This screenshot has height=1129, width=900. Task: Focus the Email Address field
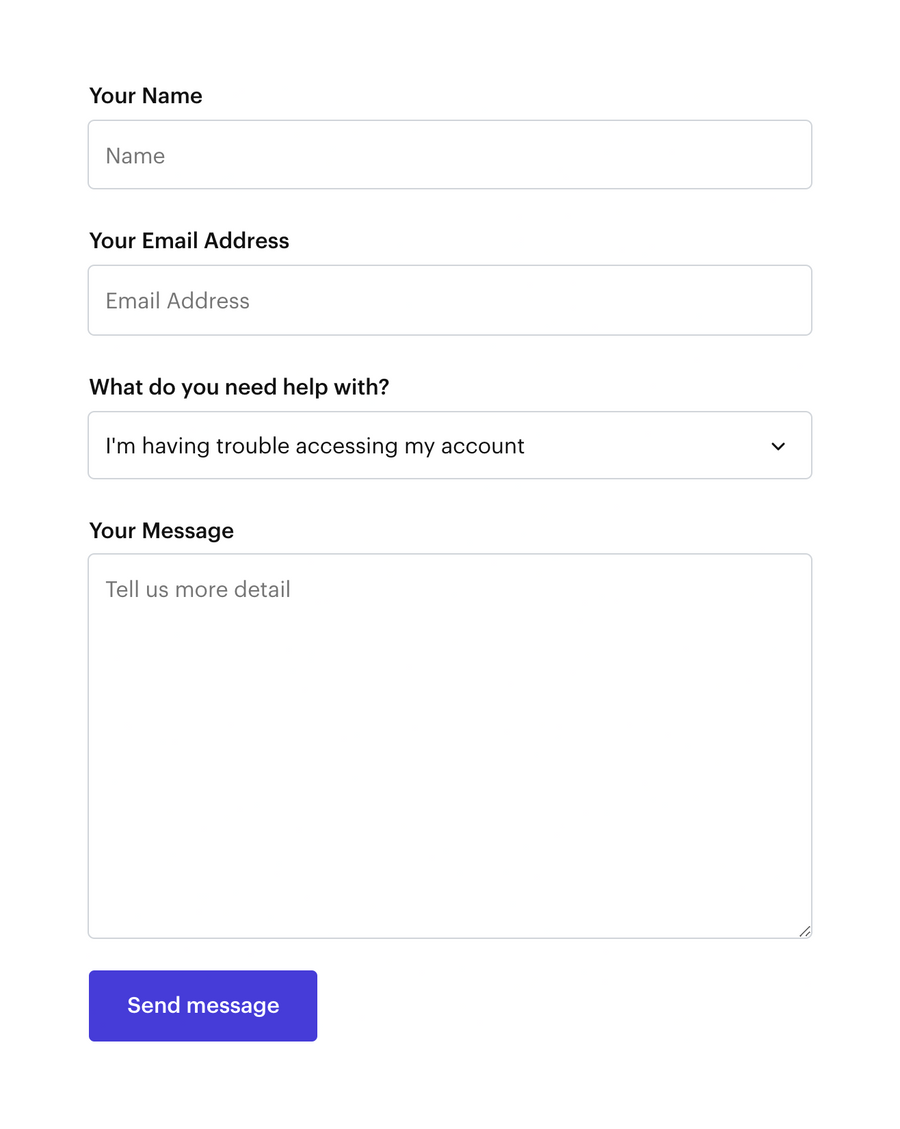450,300
